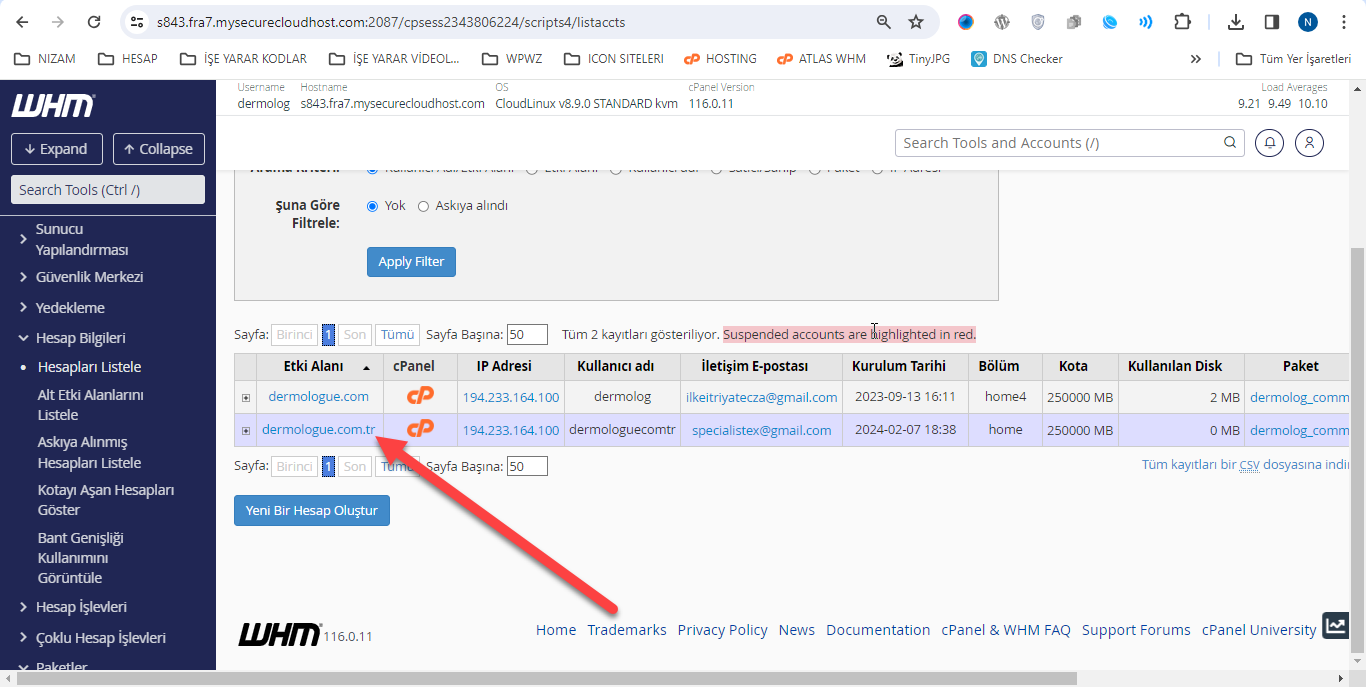
Task: Open the ATLAS WHM bookmark
Action: pos(821,59)
